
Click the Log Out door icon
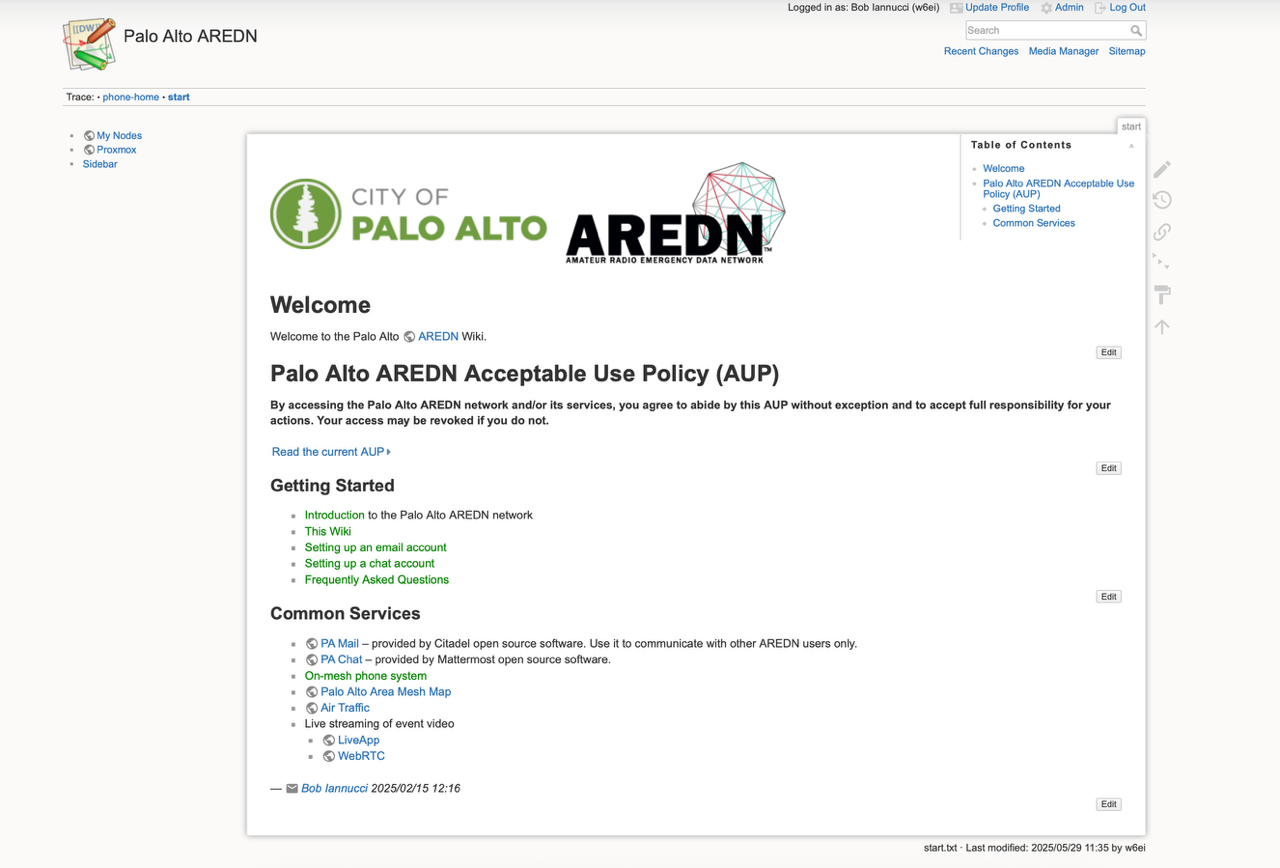pyautogui.click(x=1100, y=8)
